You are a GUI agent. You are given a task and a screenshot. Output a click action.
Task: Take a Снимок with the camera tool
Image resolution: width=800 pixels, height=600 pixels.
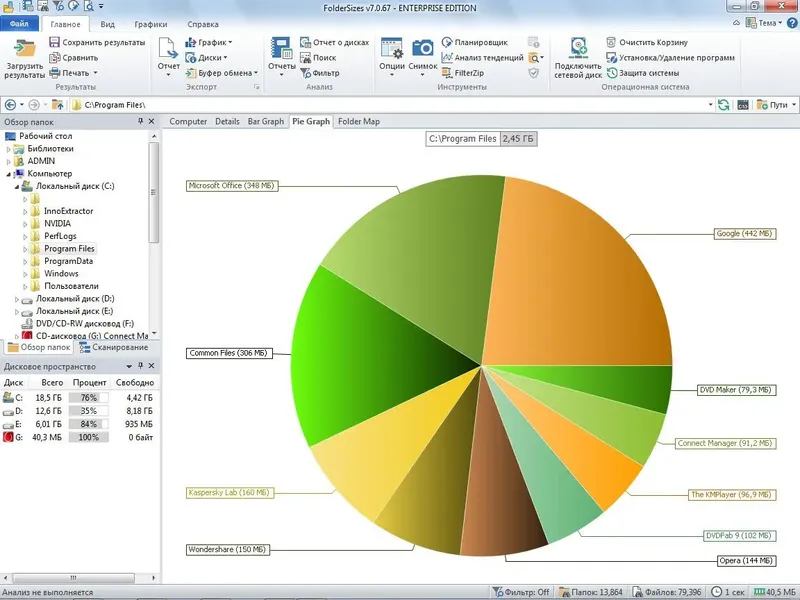tap(421, 57)
